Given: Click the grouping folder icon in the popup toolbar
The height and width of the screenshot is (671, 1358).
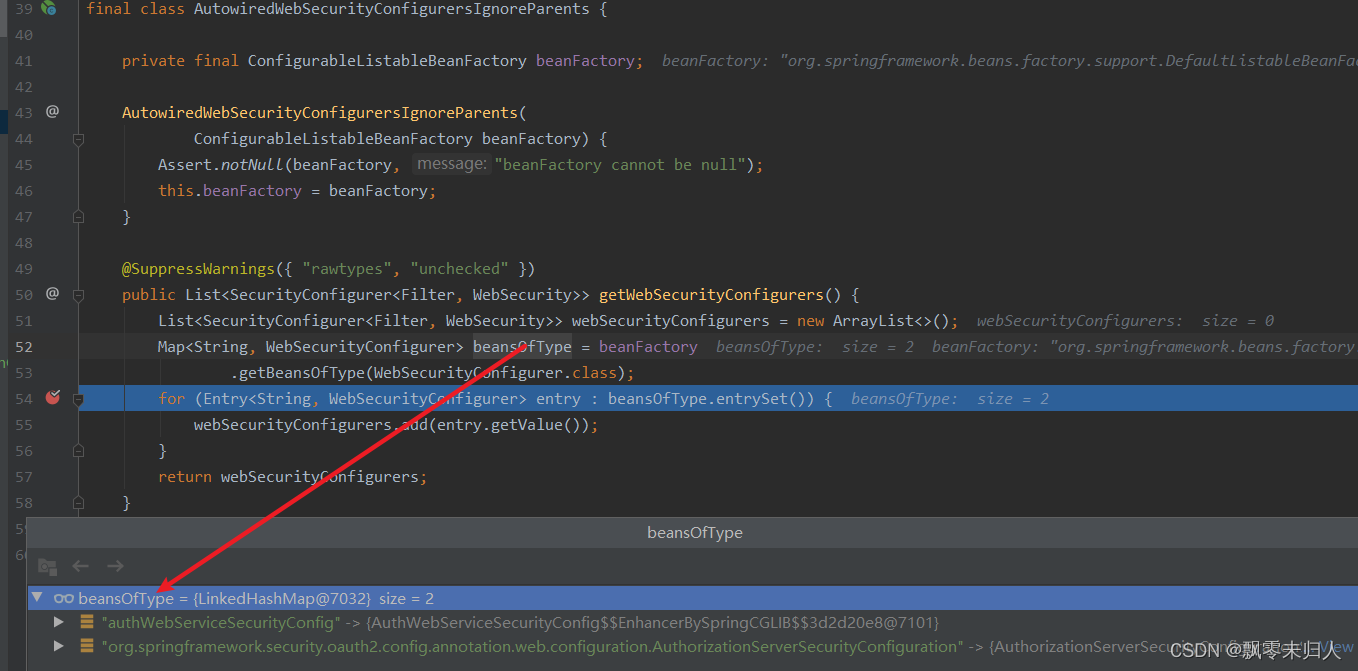Looking at the screenshot, I should click(46, 566).
